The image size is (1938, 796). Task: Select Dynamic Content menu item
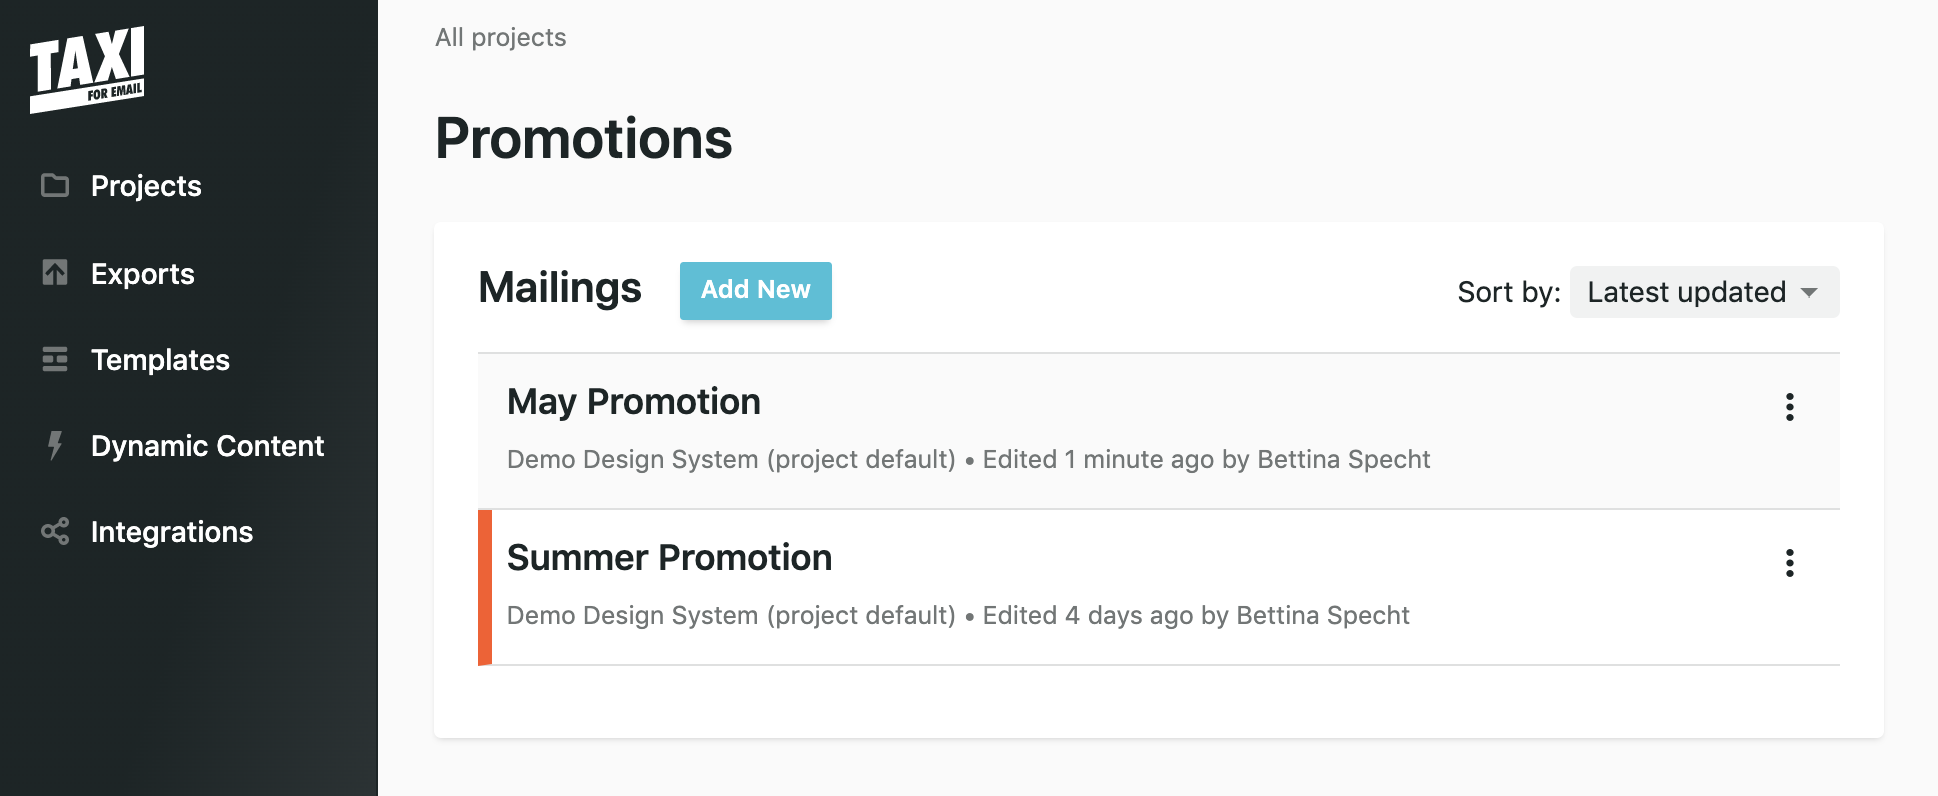pyautogui.click(x=207, y=445)
